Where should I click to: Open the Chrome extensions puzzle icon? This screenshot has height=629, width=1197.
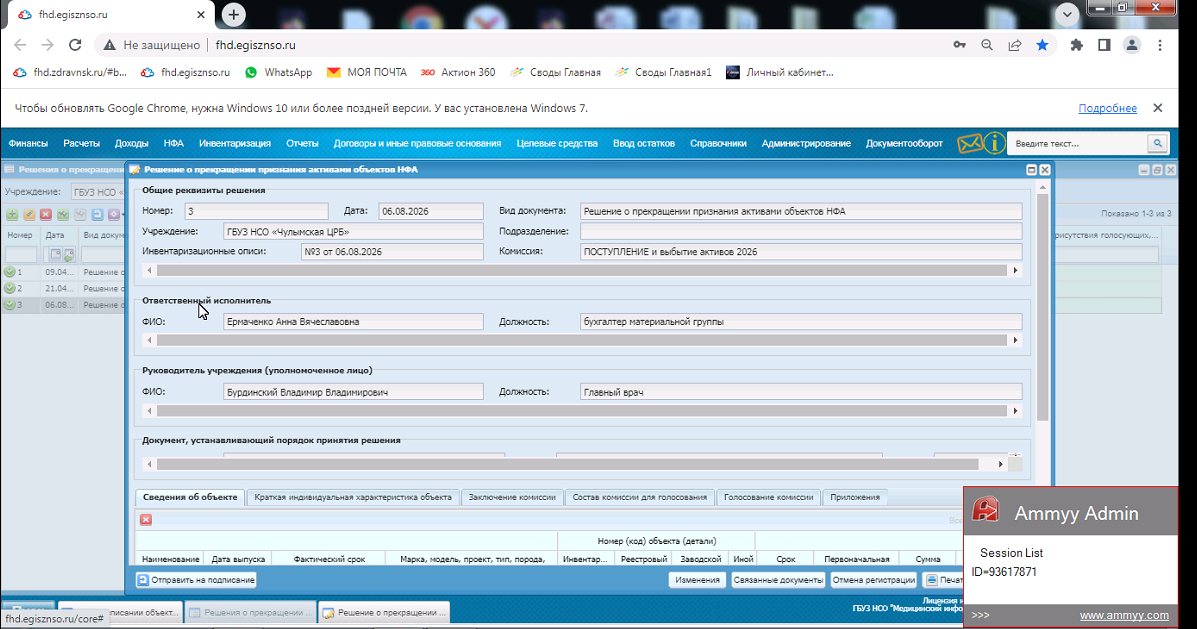(x=1076, y=45)
